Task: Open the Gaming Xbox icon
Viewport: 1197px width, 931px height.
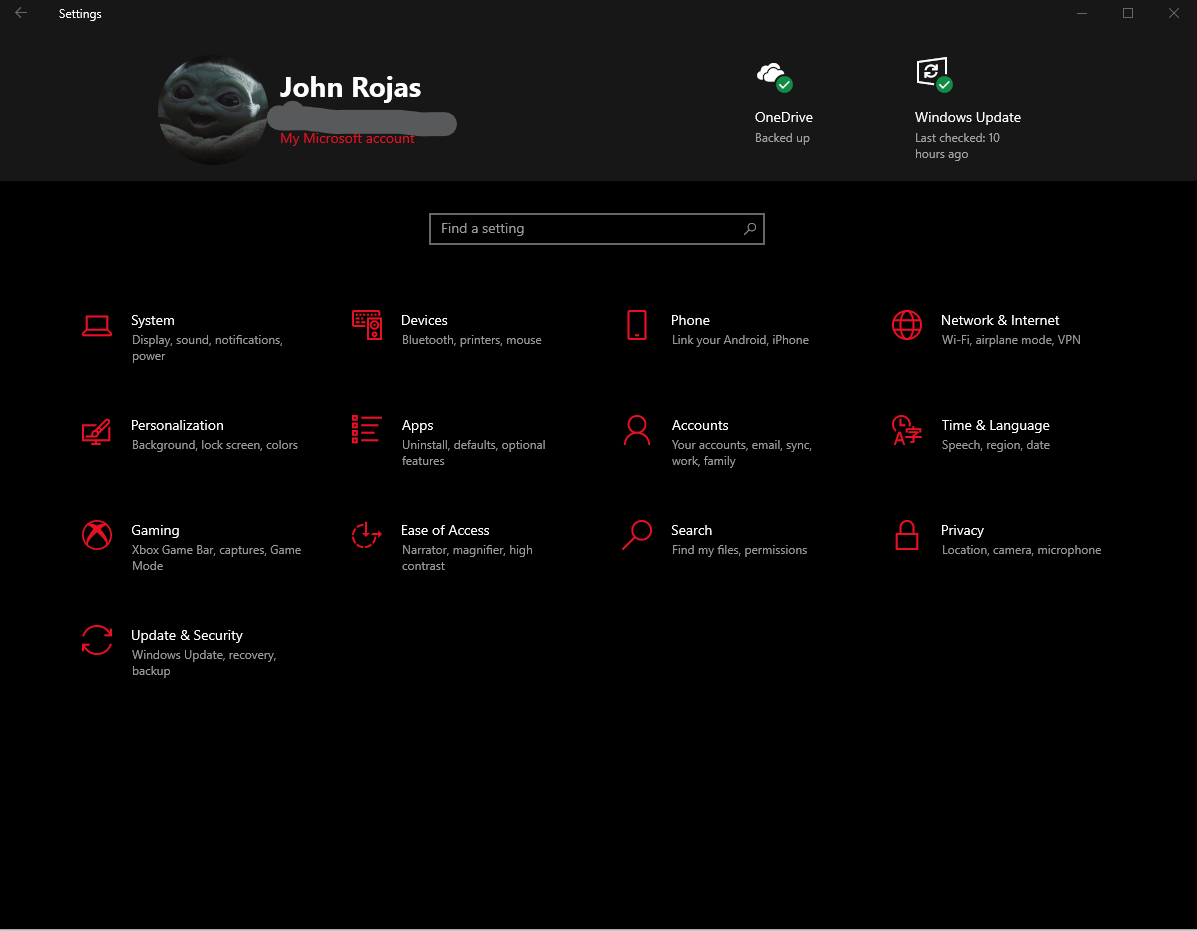Action: pos(97,535)
